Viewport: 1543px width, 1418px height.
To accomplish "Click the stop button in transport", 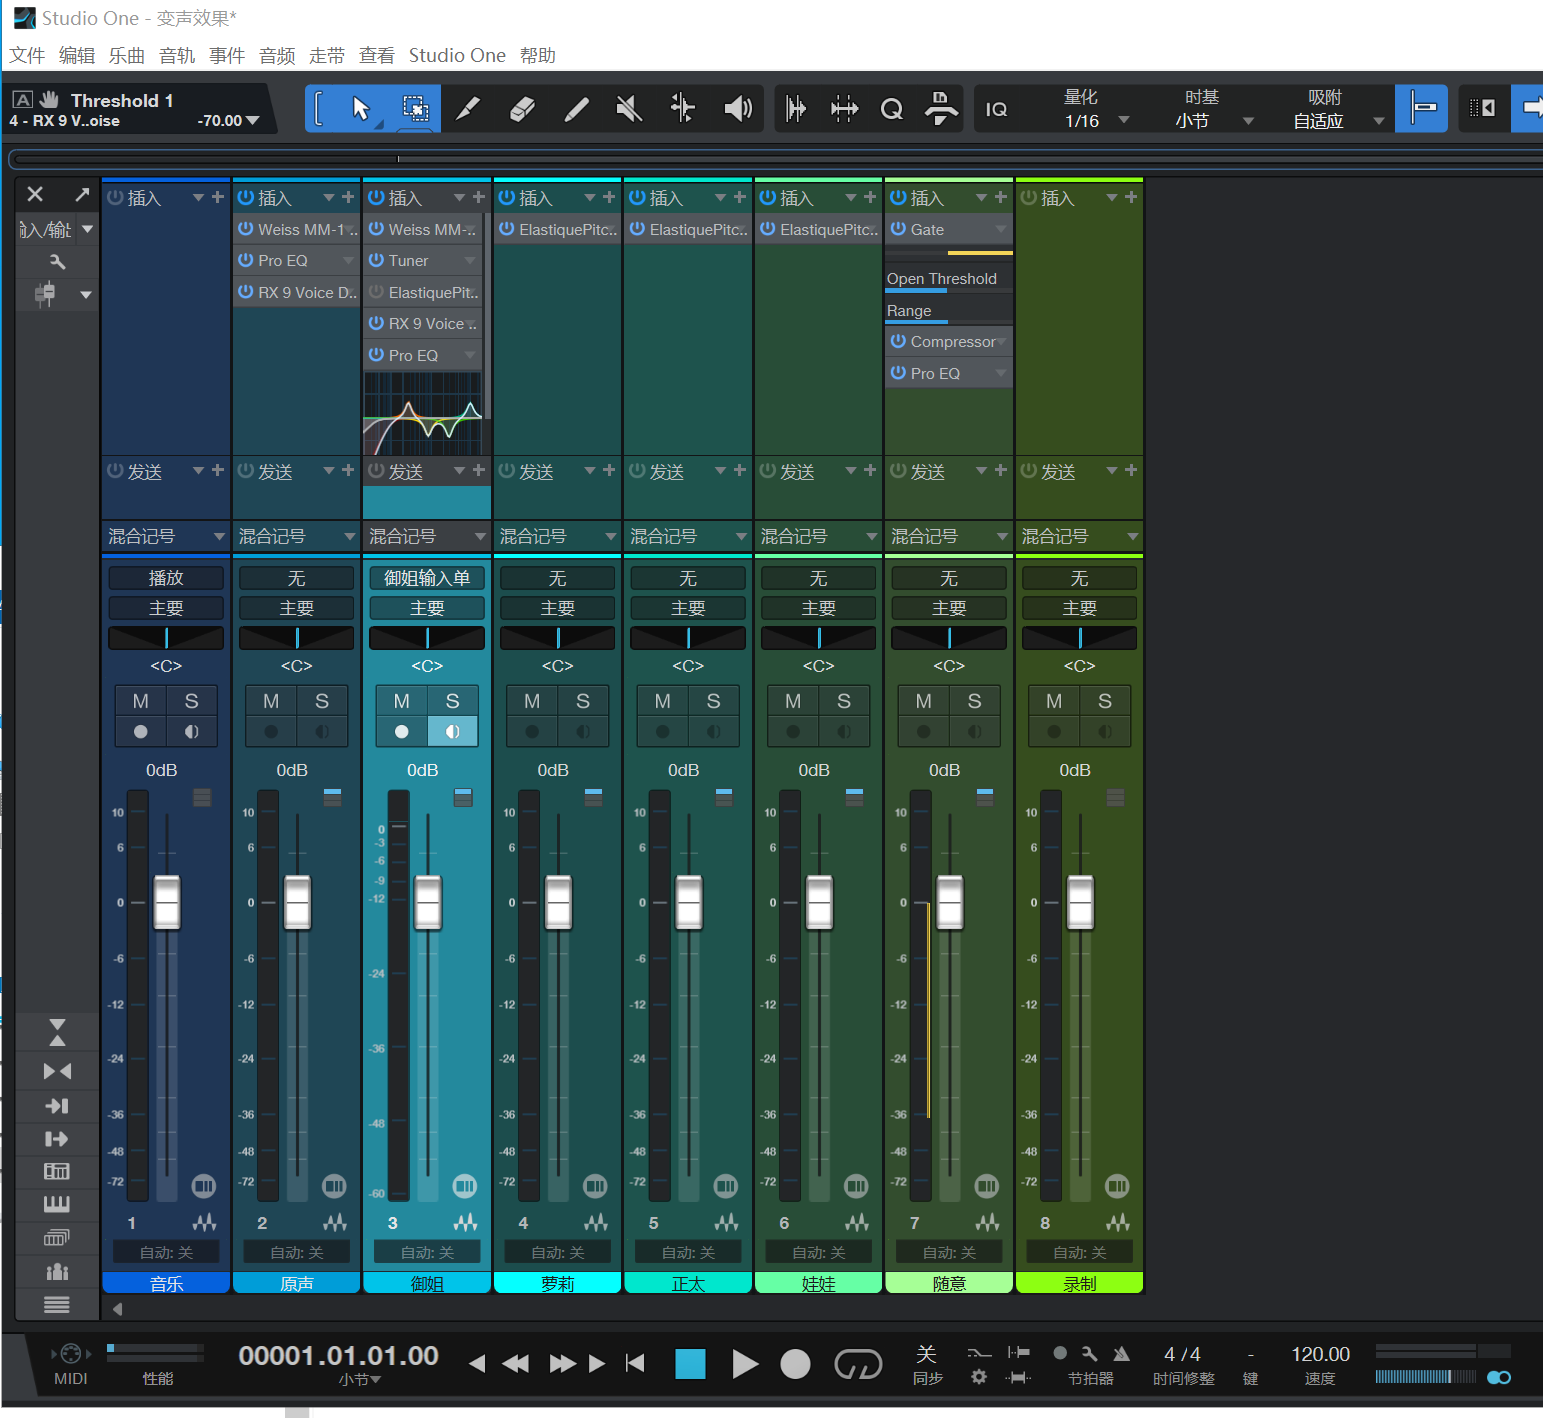I will click(690, 1364).
